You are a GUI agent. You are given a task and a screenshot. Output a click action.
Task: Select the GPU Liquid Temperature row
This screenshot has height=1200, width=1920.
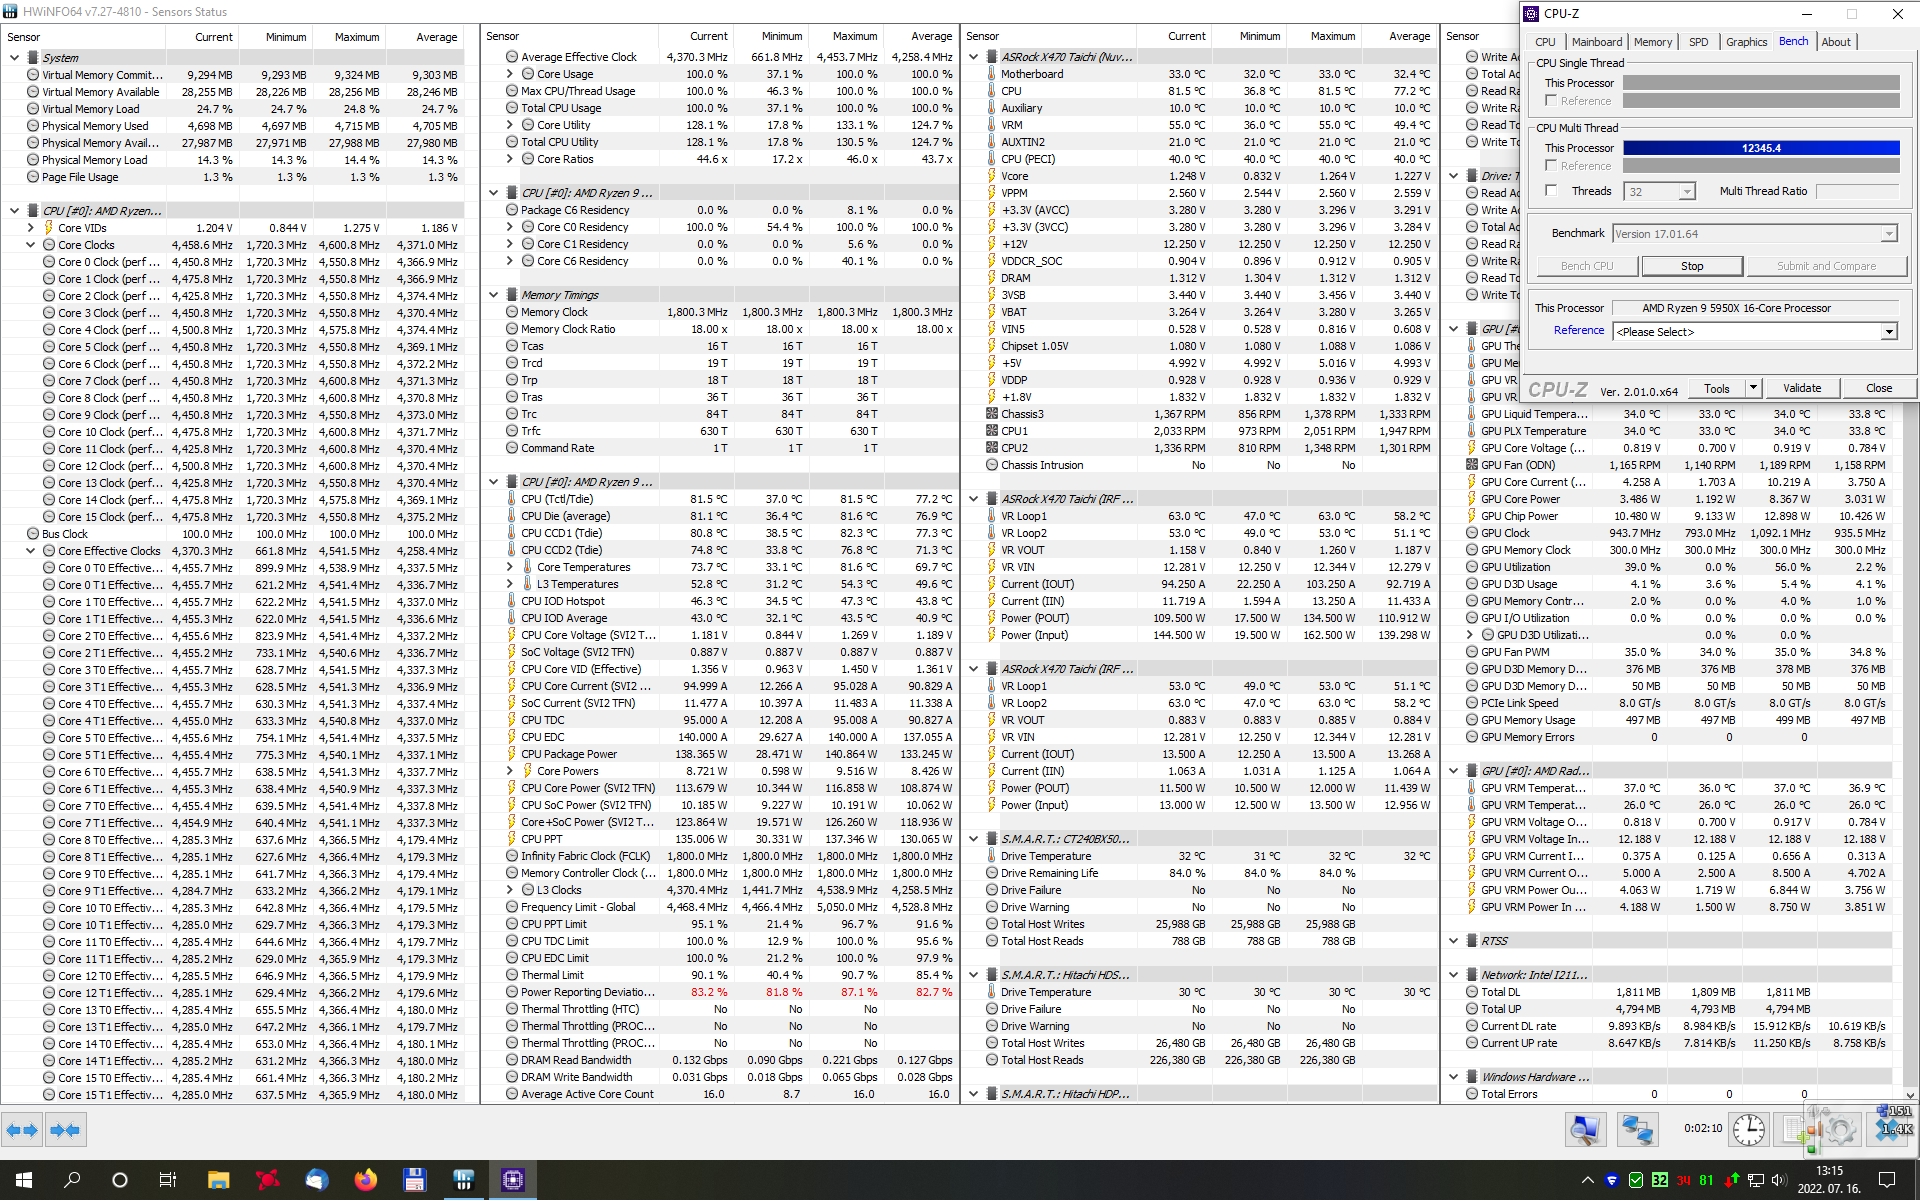[x=1676, y=414]
